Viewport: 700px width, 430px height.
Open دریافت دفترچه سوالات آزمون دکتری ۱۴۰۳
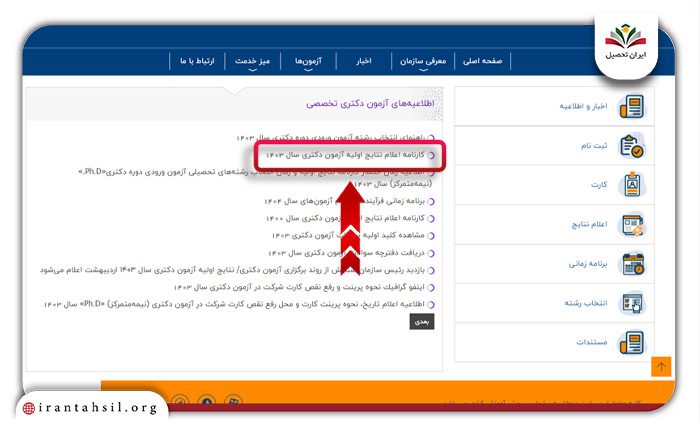coord(346,253)
